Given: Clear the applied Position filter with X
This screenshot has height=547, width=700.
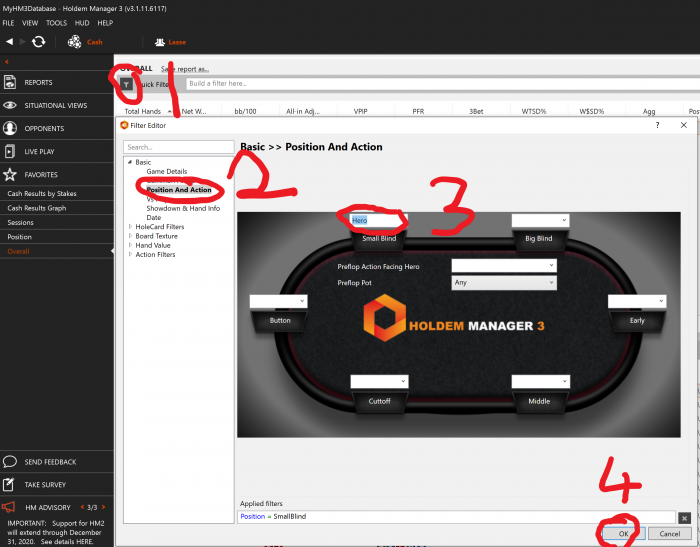Looking at the screenshot, I should [x=684, y=518].
